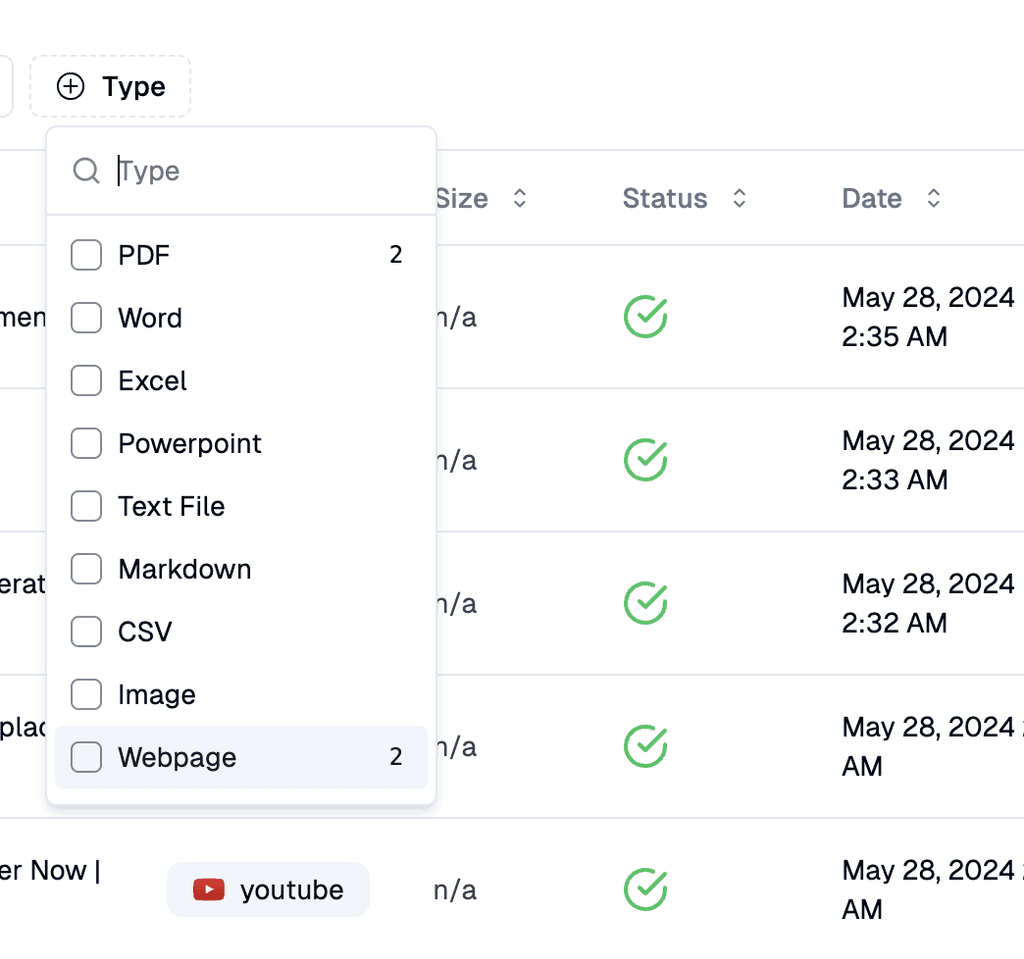Check the PDF filter checkbox

[x=86, y=255]
